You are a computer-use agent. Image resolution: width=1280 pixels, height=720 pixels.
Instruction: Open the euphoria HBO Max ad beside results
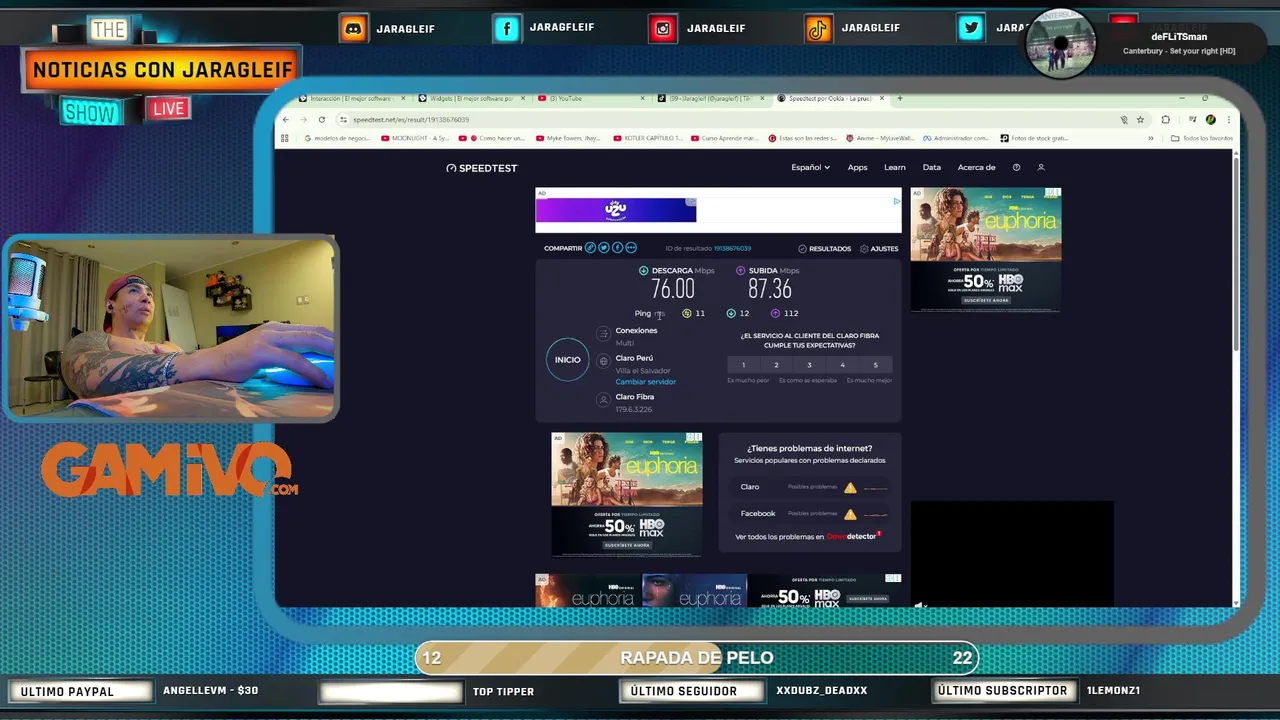(986, 250)
